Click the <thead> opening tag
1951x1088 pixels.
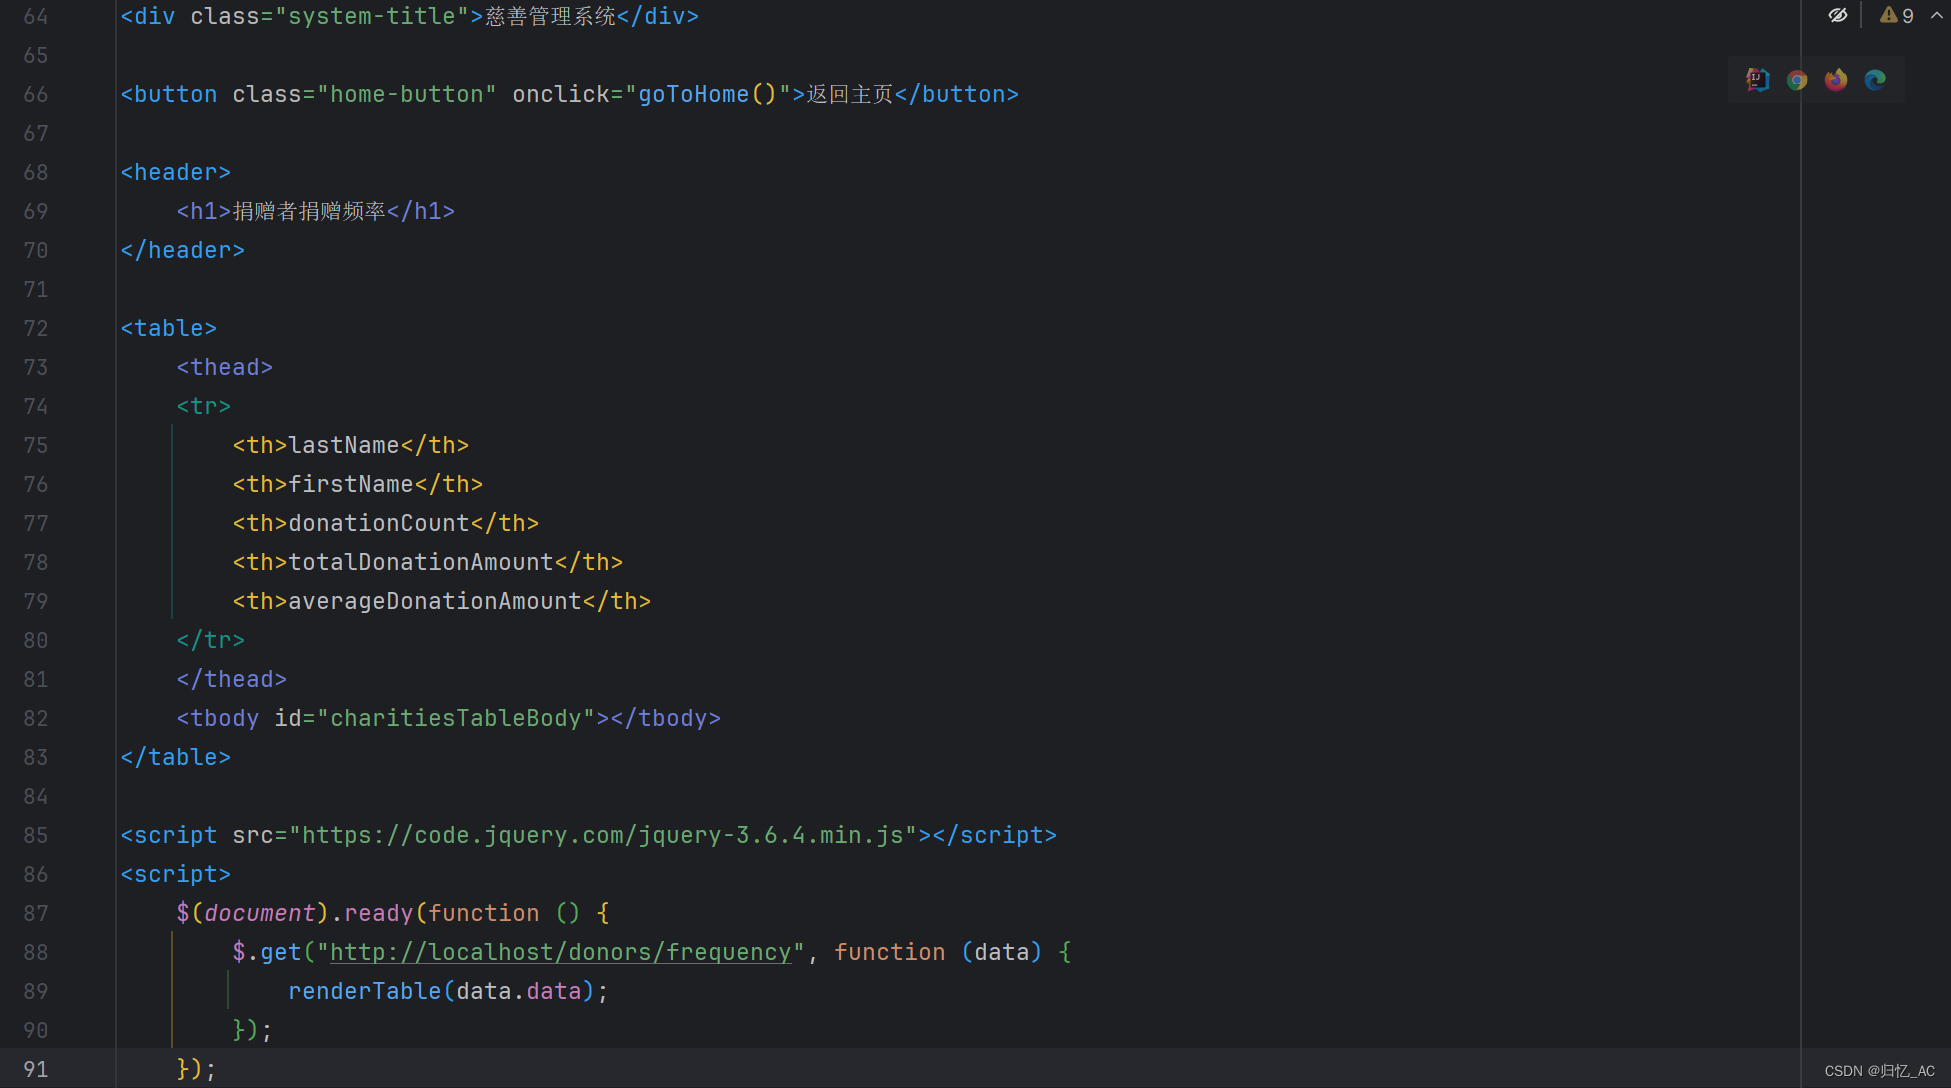point(225,367)
